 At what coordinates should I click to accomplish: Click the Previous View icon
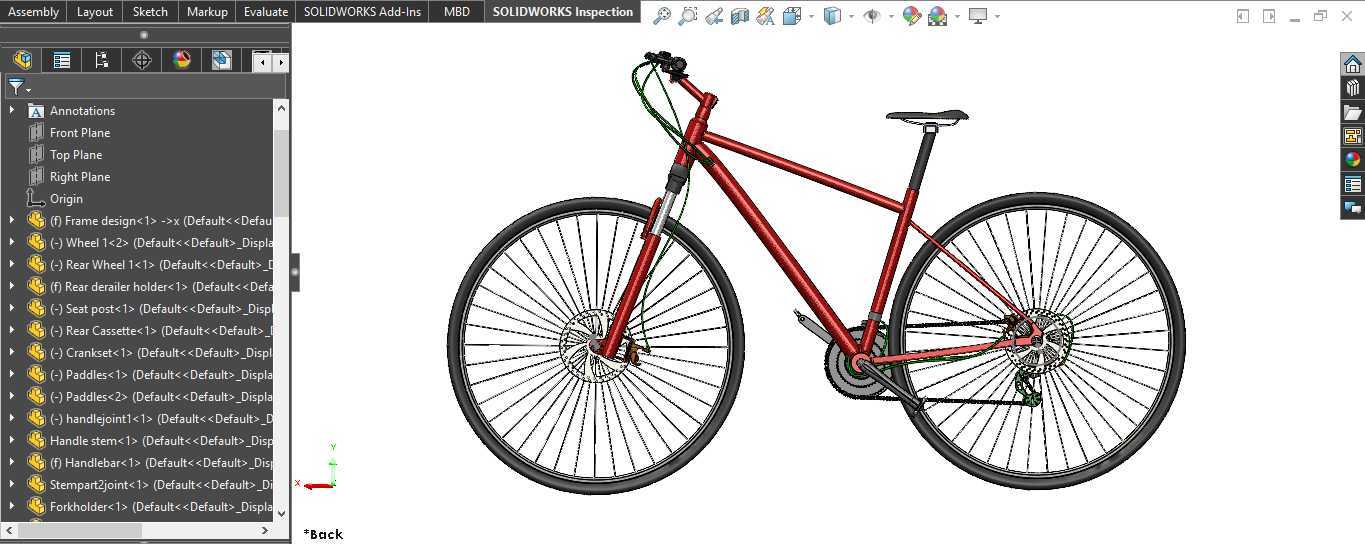click(x=714, y=16)
